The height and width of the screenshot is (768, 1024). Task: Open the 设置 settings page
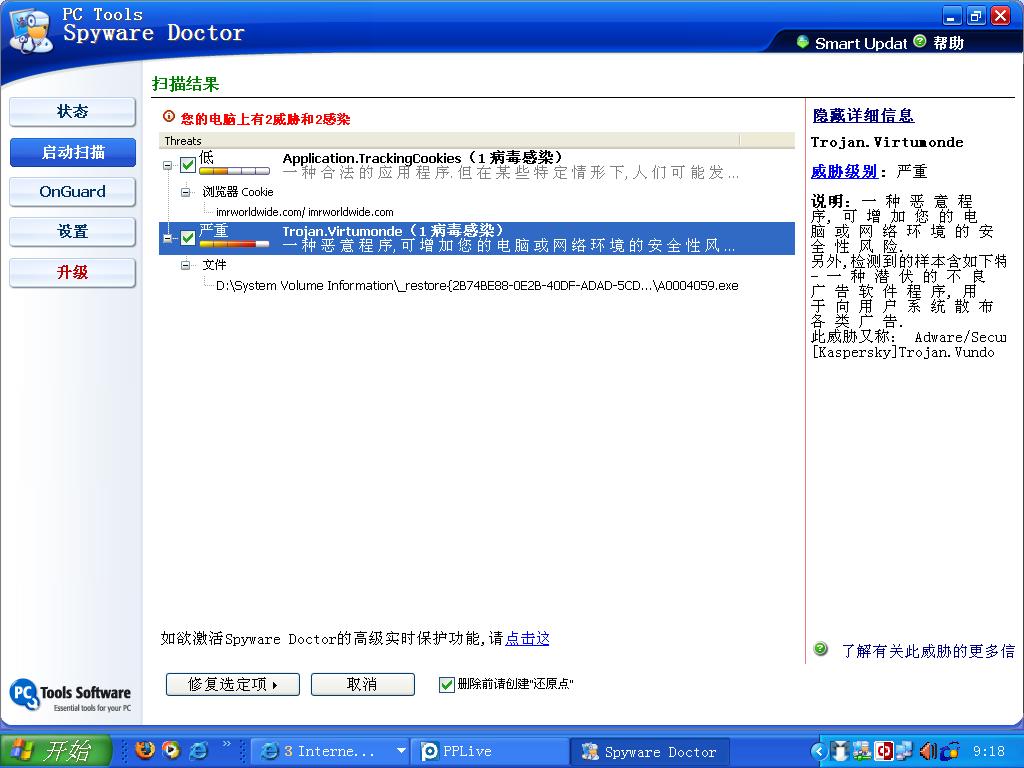[x=72, y=232]
